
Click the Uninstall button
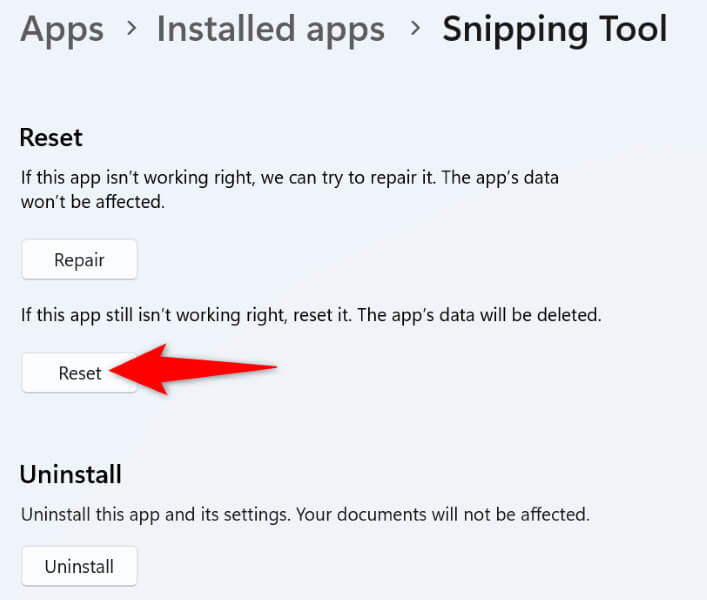point(79,567)
